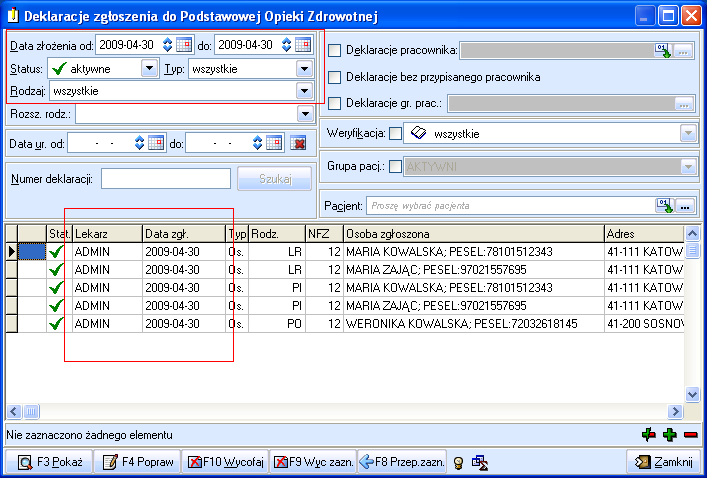Step 'Data złożenia od' date spinner
Screen dimensions: 707x478
click(167, 45)
